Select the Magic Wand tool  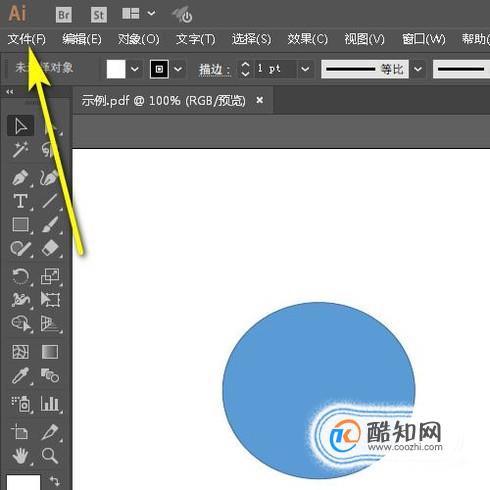click(20, 149)
